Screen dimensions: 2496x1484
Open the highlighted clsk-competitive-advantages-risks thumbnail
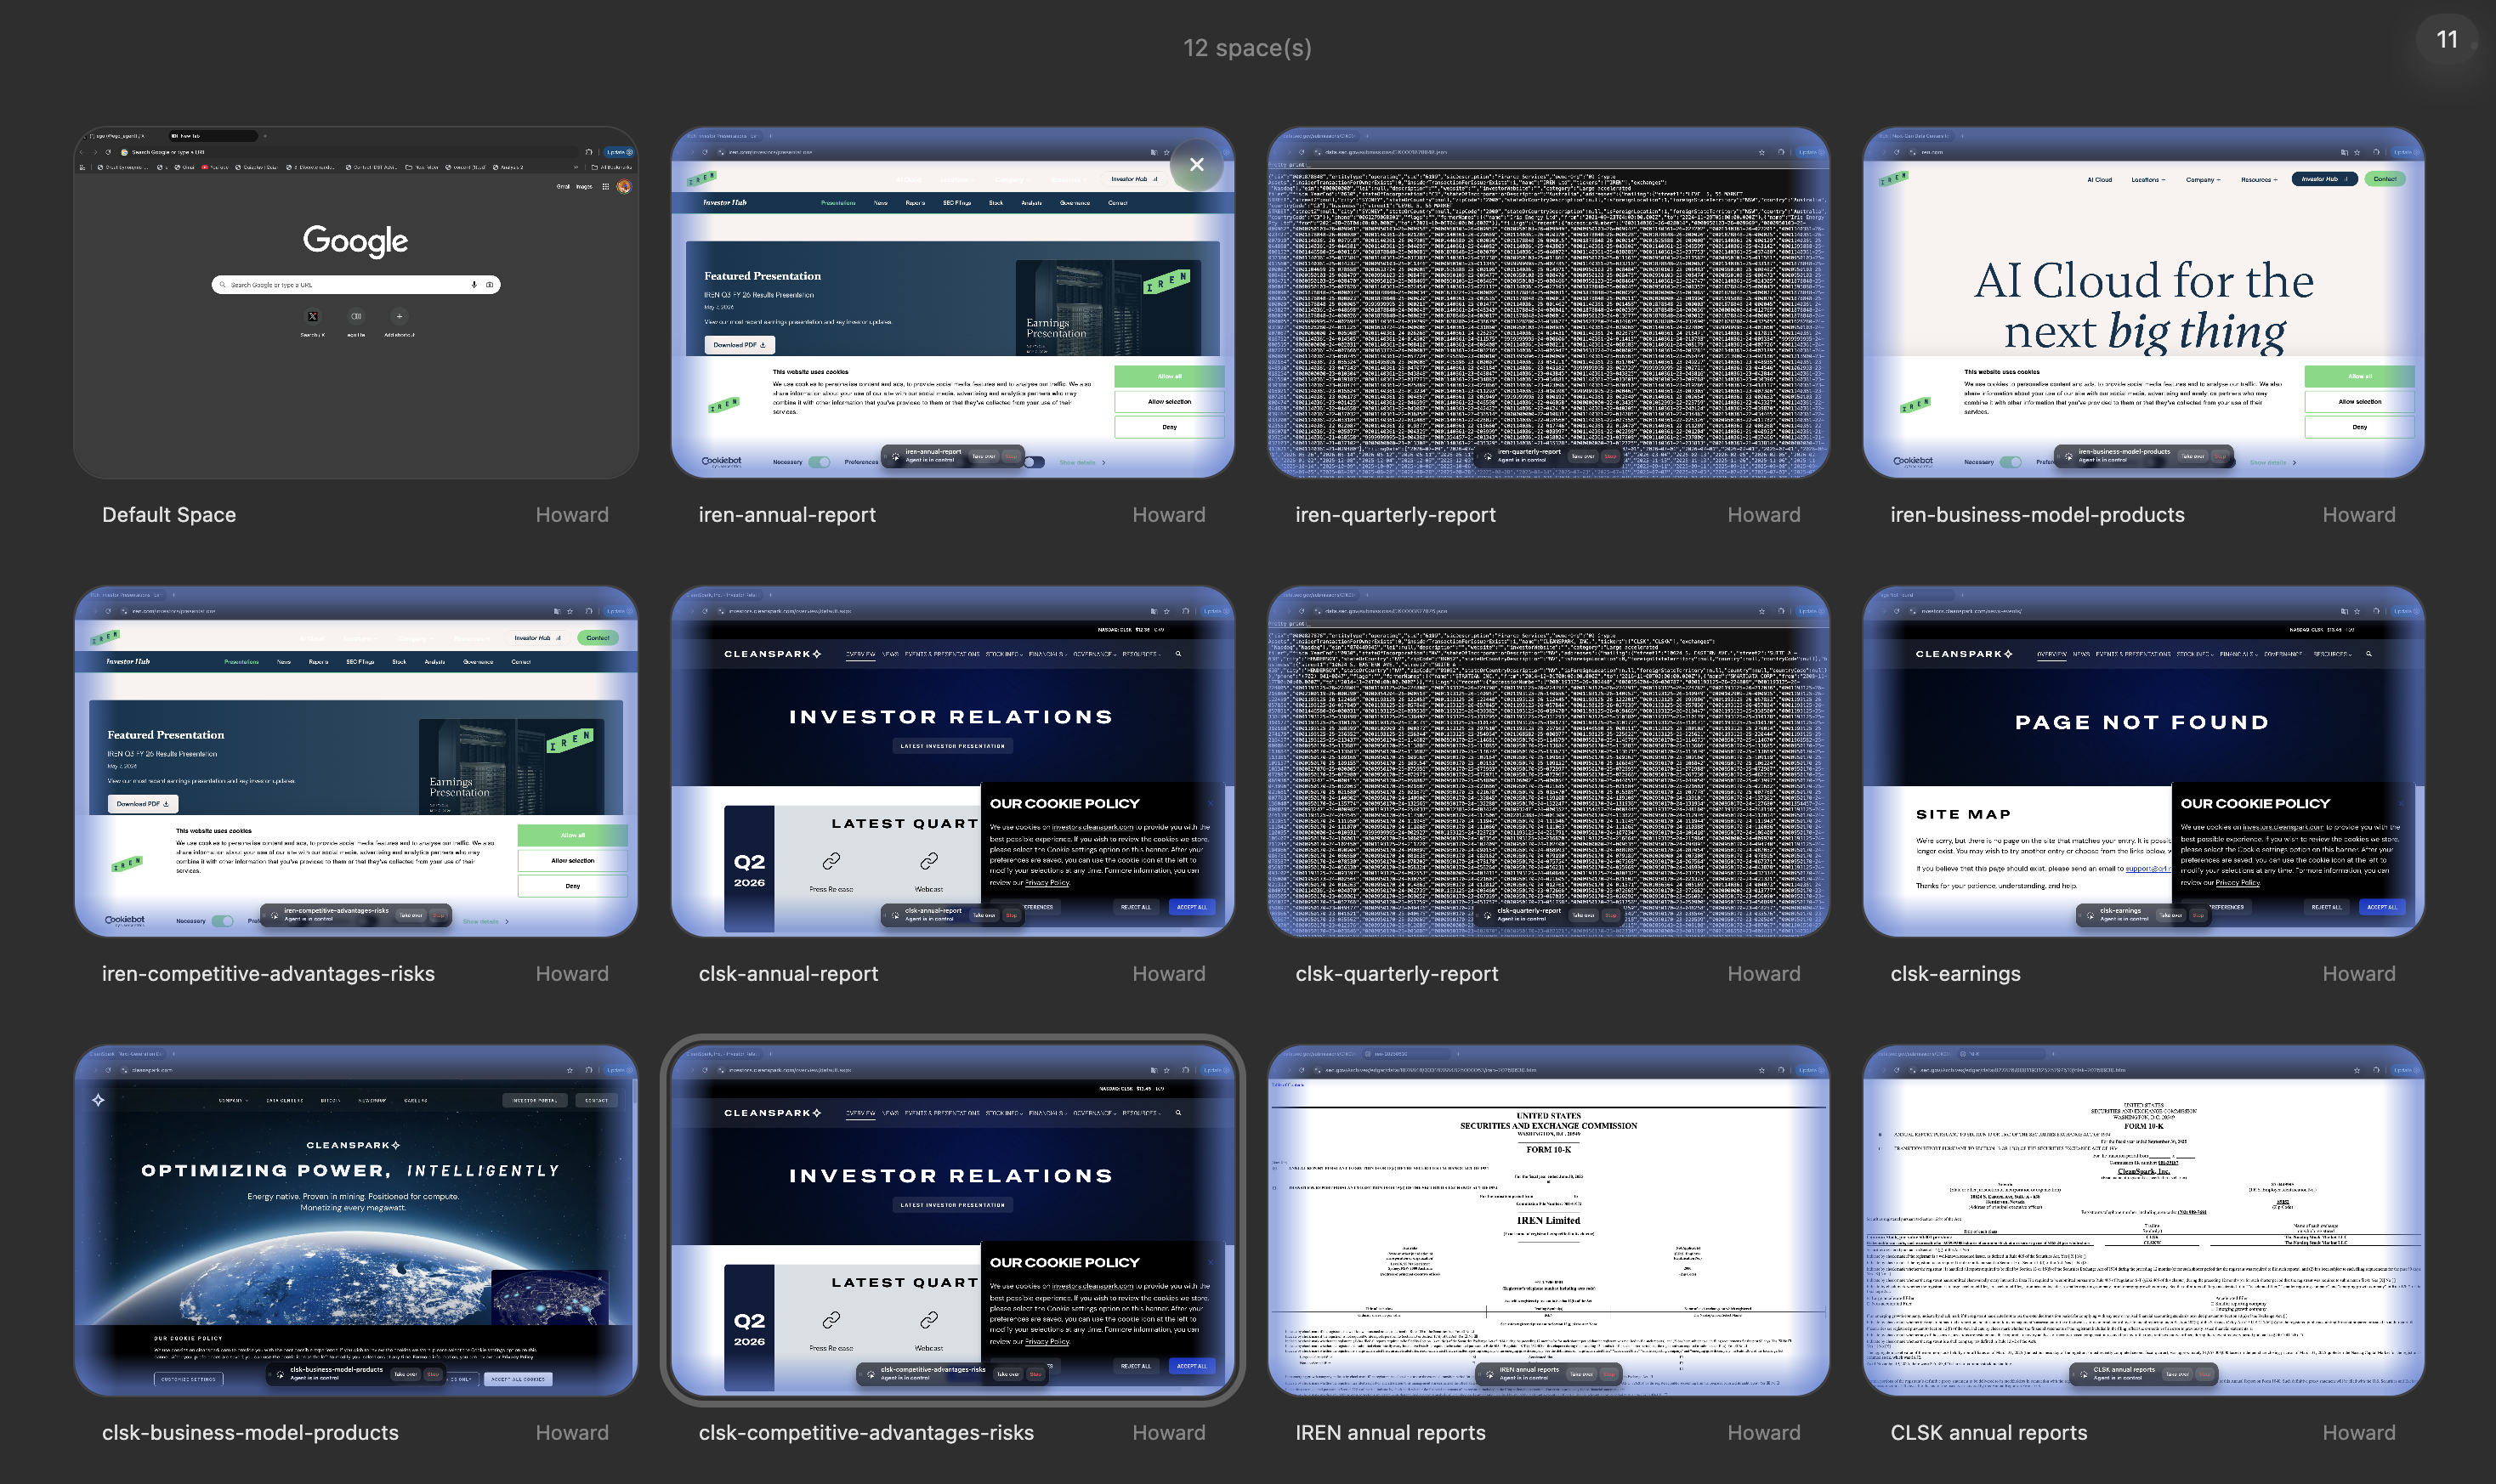pos(952,1220)
